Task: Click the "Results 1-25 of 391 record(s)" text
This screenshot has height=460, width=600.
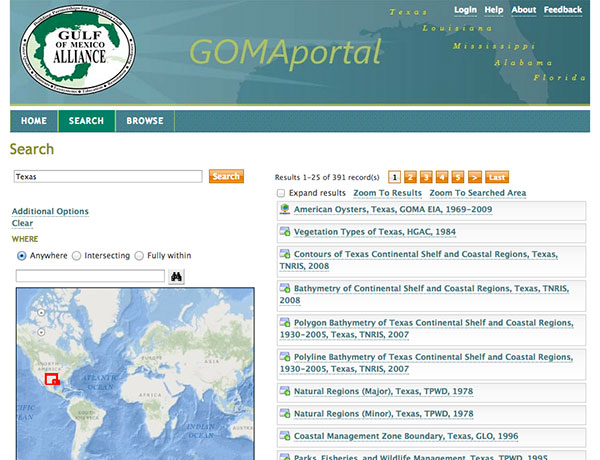Action: coord(327,177)
